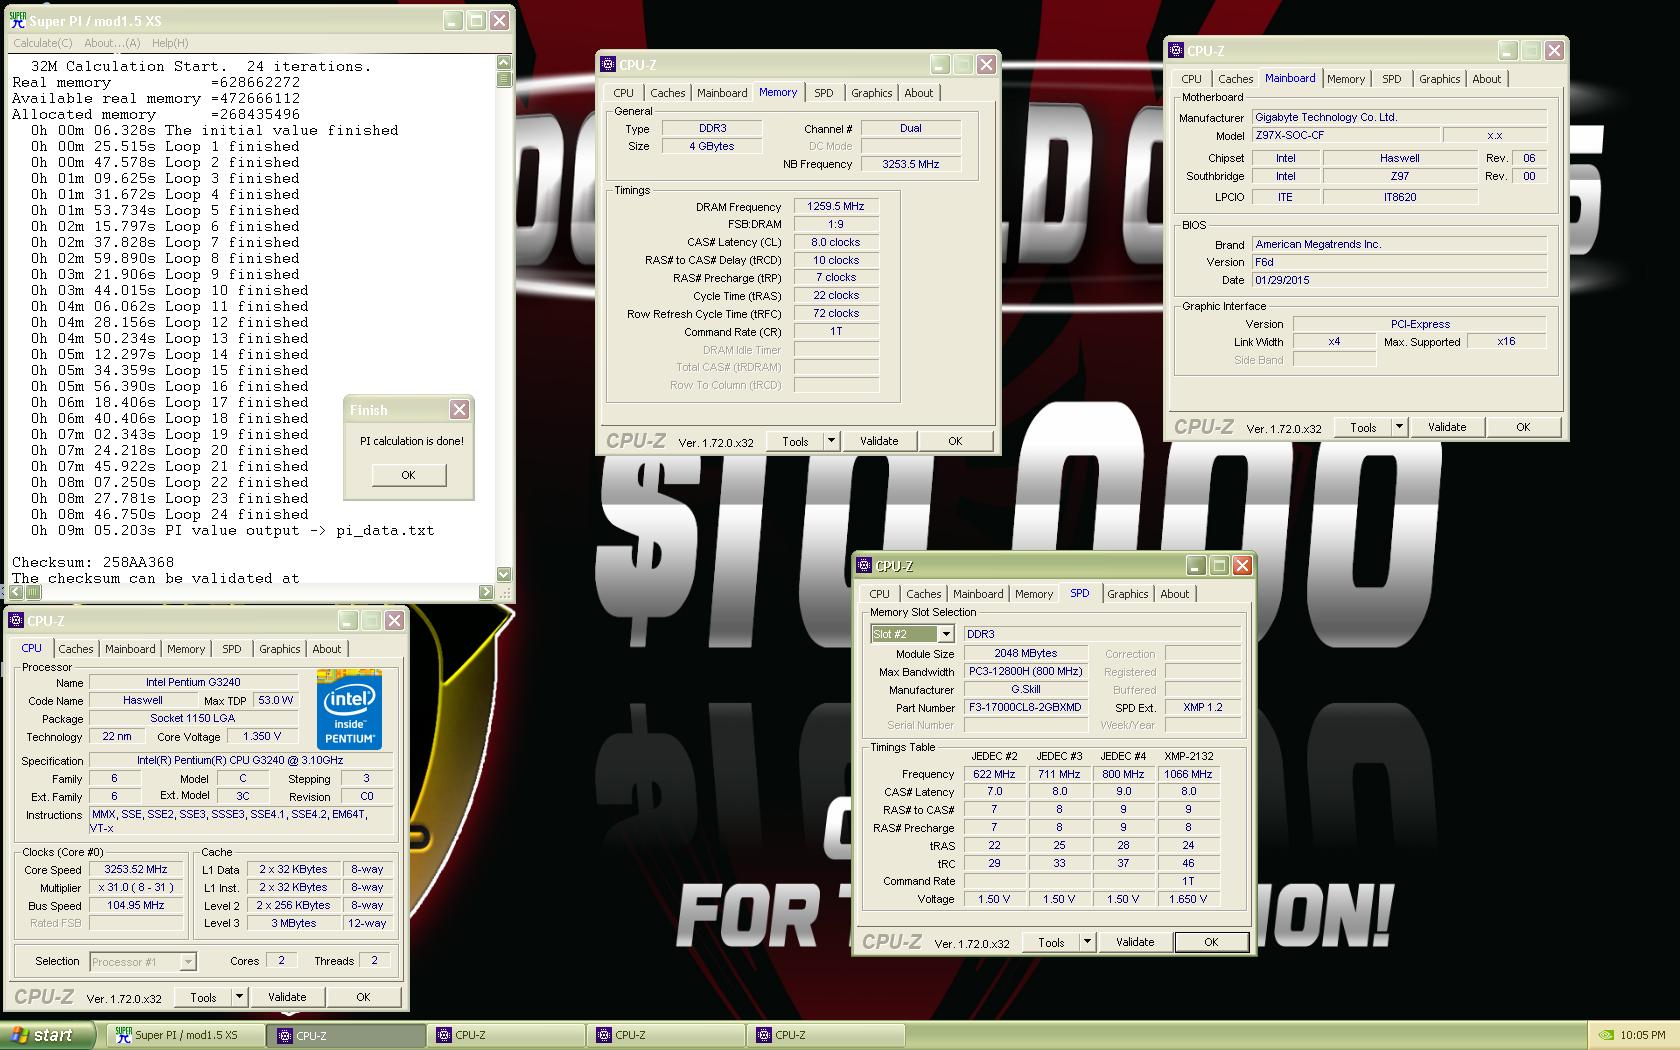The image size is (1680, 1050).
Task: Expand the Slot #2 memory slot selector
Action: pos(945,634)
